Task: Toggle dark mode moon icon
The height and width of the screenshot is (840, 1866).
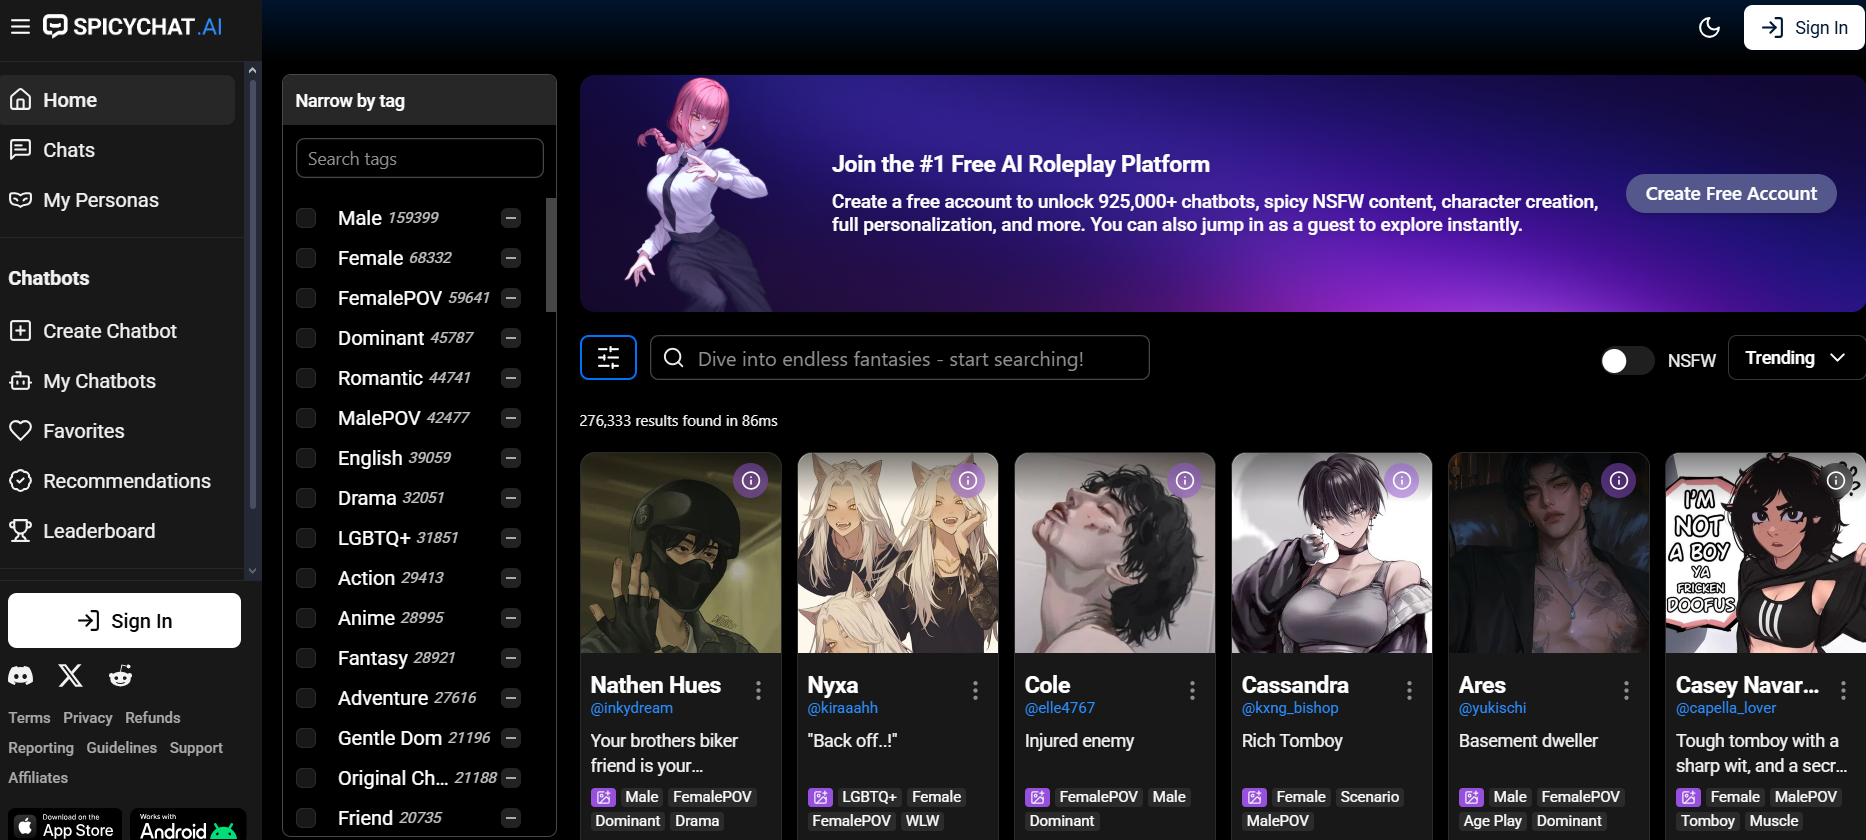Action: click(x=1710, y=28)
